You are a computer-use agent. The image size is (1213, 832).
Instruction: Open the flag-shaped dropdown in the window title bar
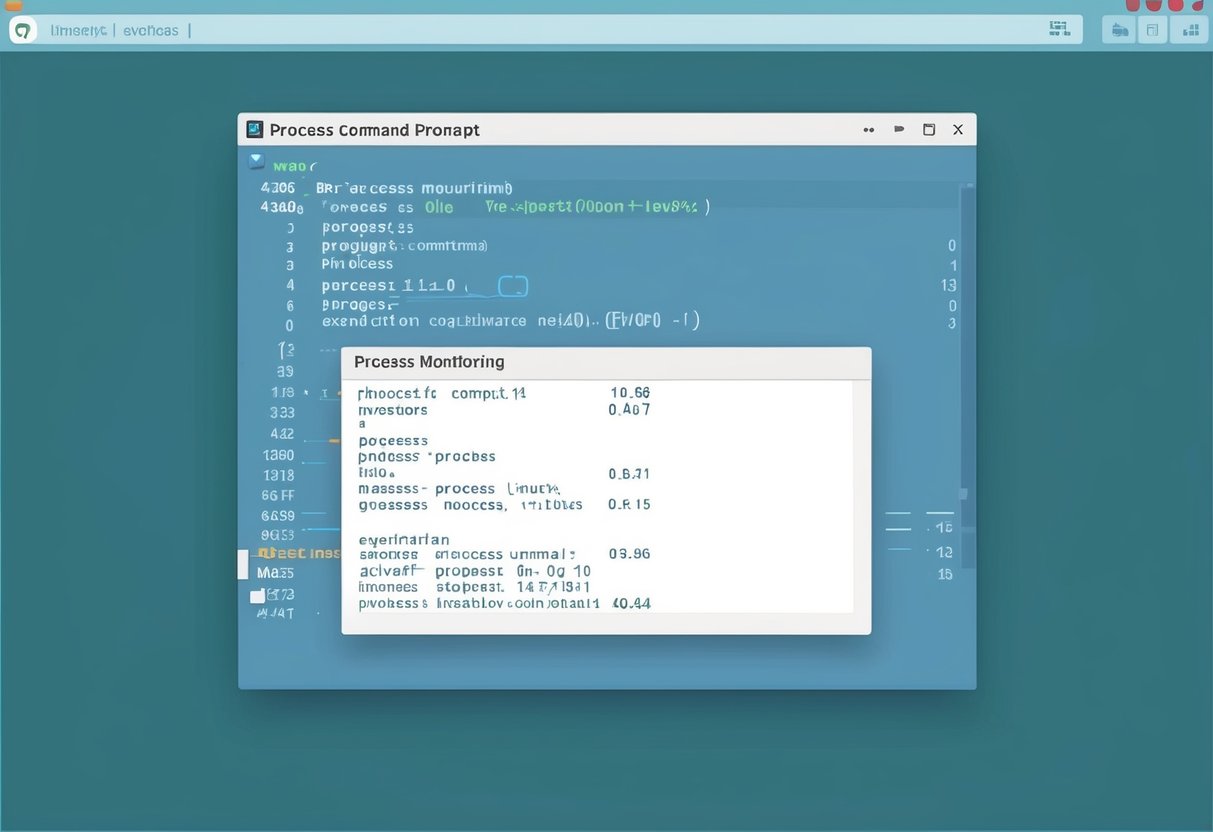coord(898,129)
